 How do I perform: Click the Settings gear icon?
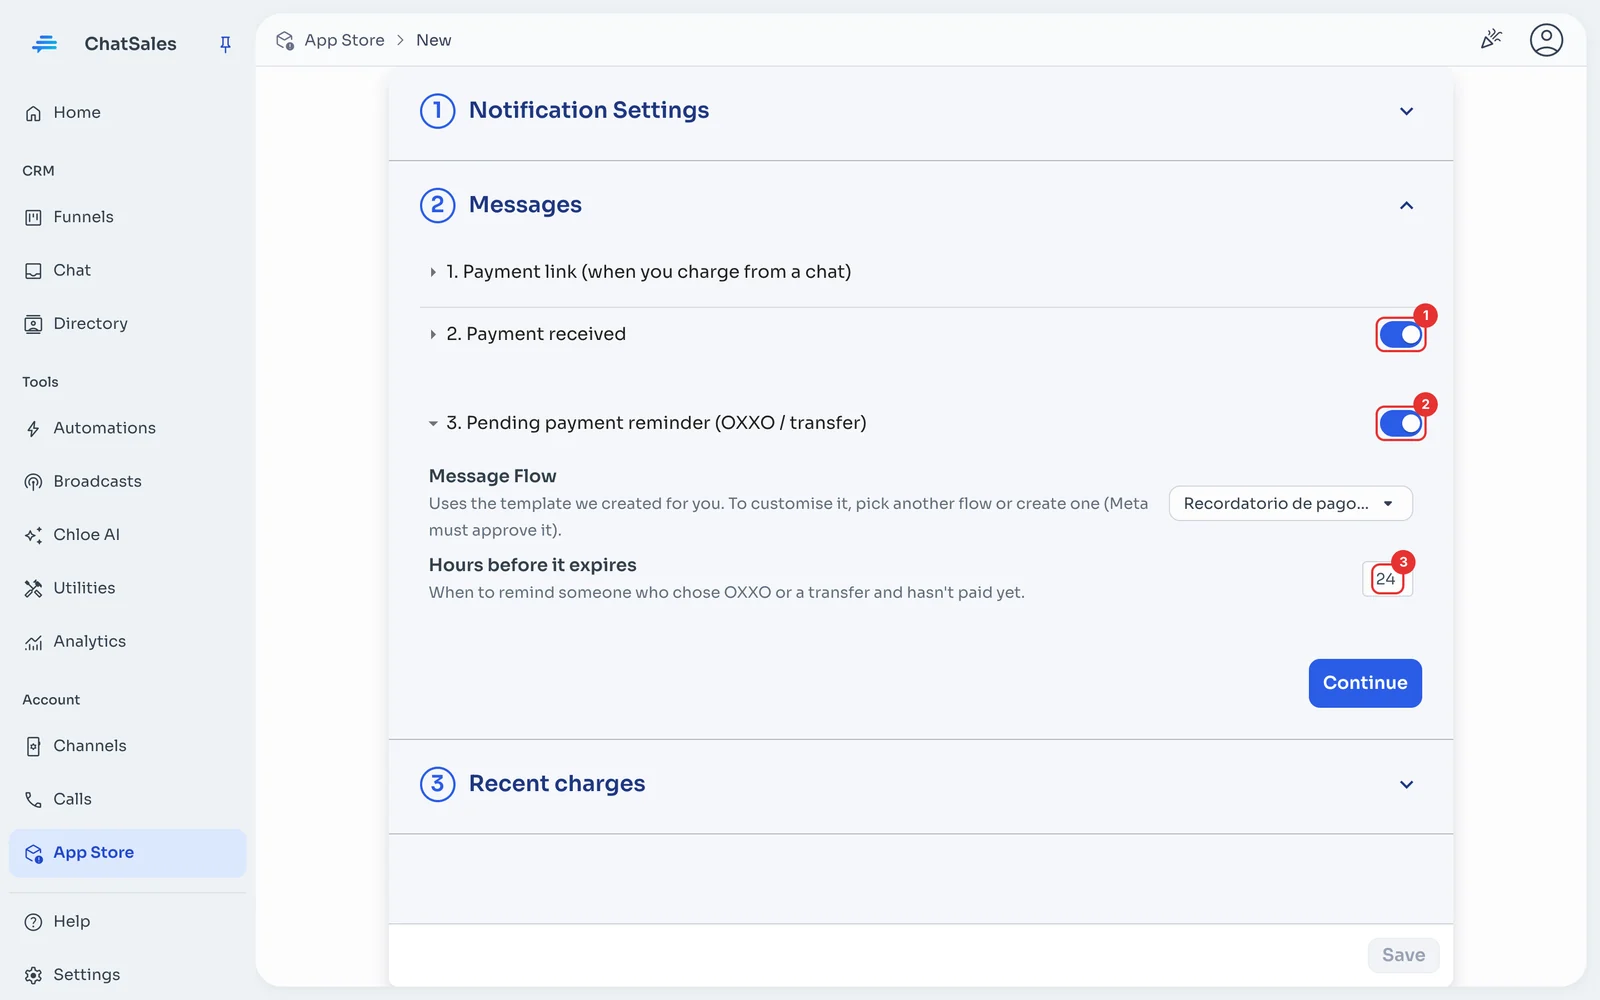point(33,975)
